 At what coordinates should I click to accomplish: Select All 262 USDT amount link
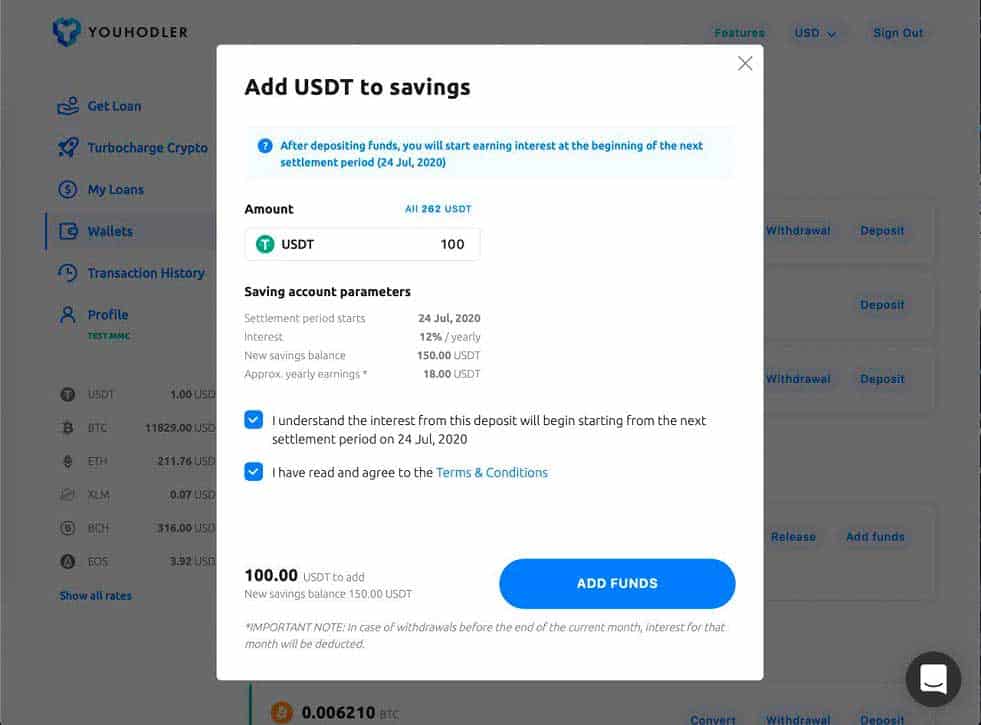click(x=438, y=209)
